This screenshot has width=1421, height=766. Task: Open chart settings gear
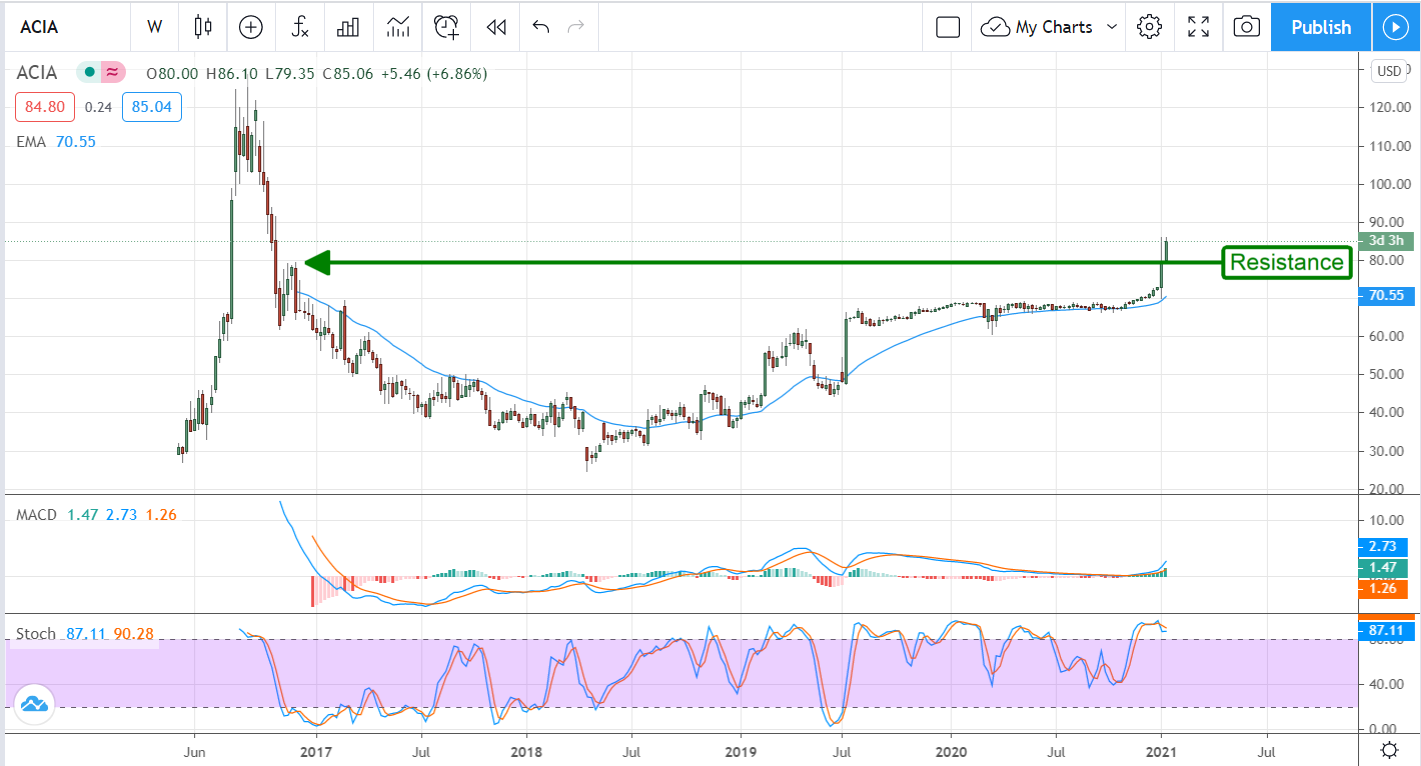pyautogui.click(x=1149, y=27)
